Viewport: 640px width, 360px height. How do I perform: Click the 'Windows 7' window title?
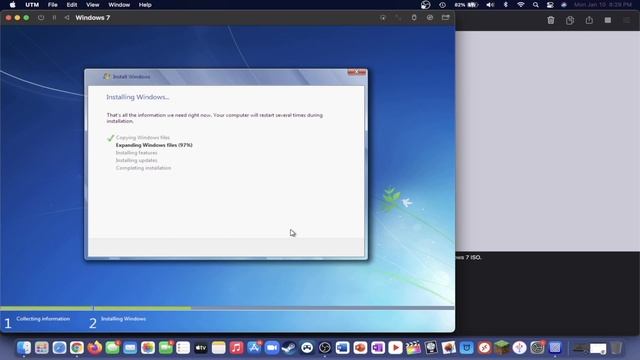(93, 18)
